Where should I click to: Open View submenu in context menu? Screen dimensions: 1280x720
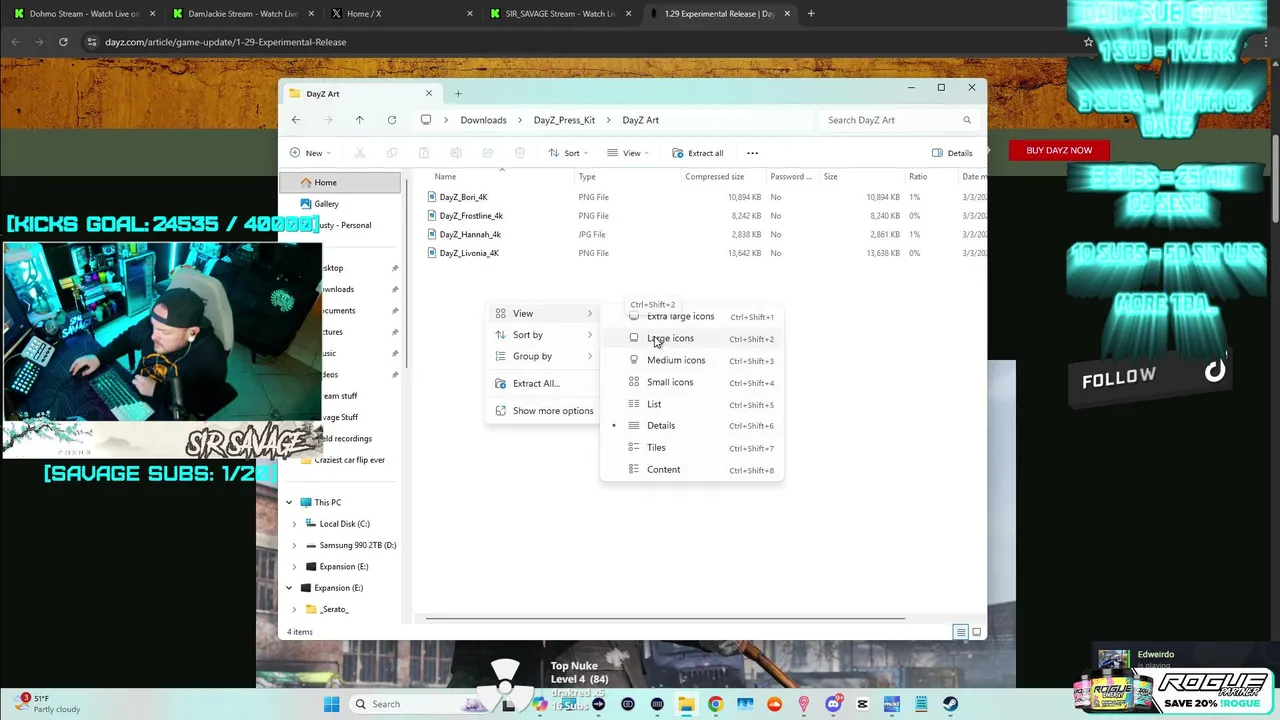coord(543,313)
